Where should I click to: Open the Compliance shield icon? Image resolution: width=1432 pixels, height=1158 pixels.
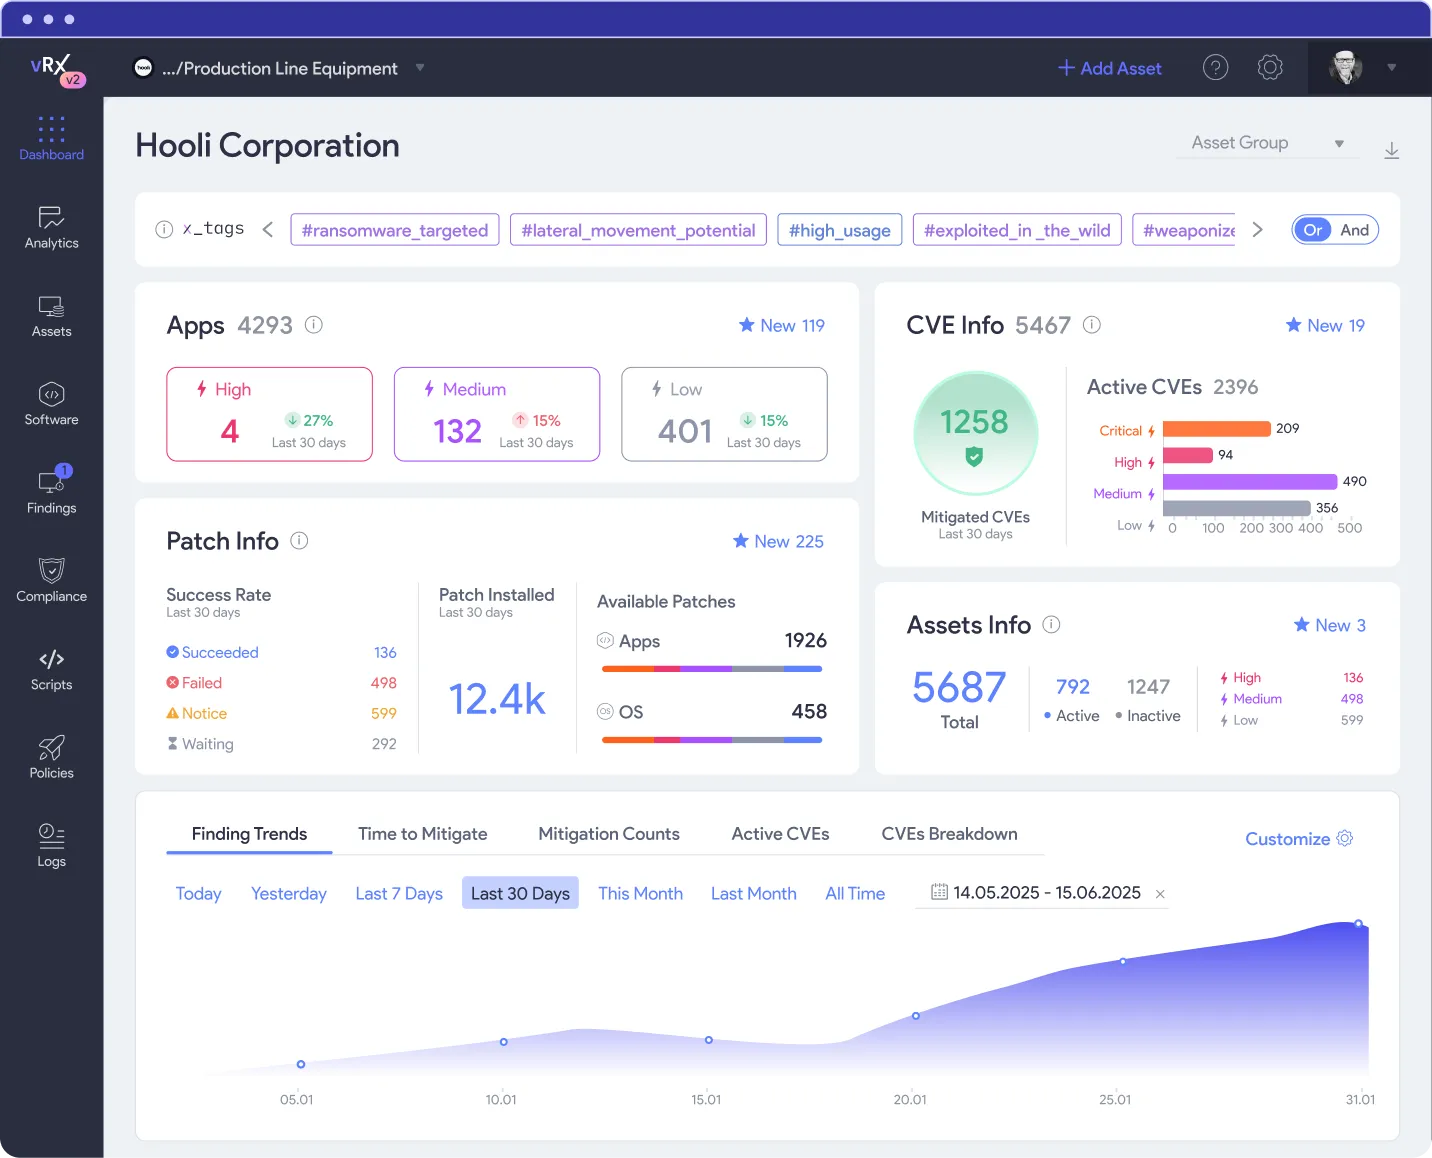click(x=51, y=570)
